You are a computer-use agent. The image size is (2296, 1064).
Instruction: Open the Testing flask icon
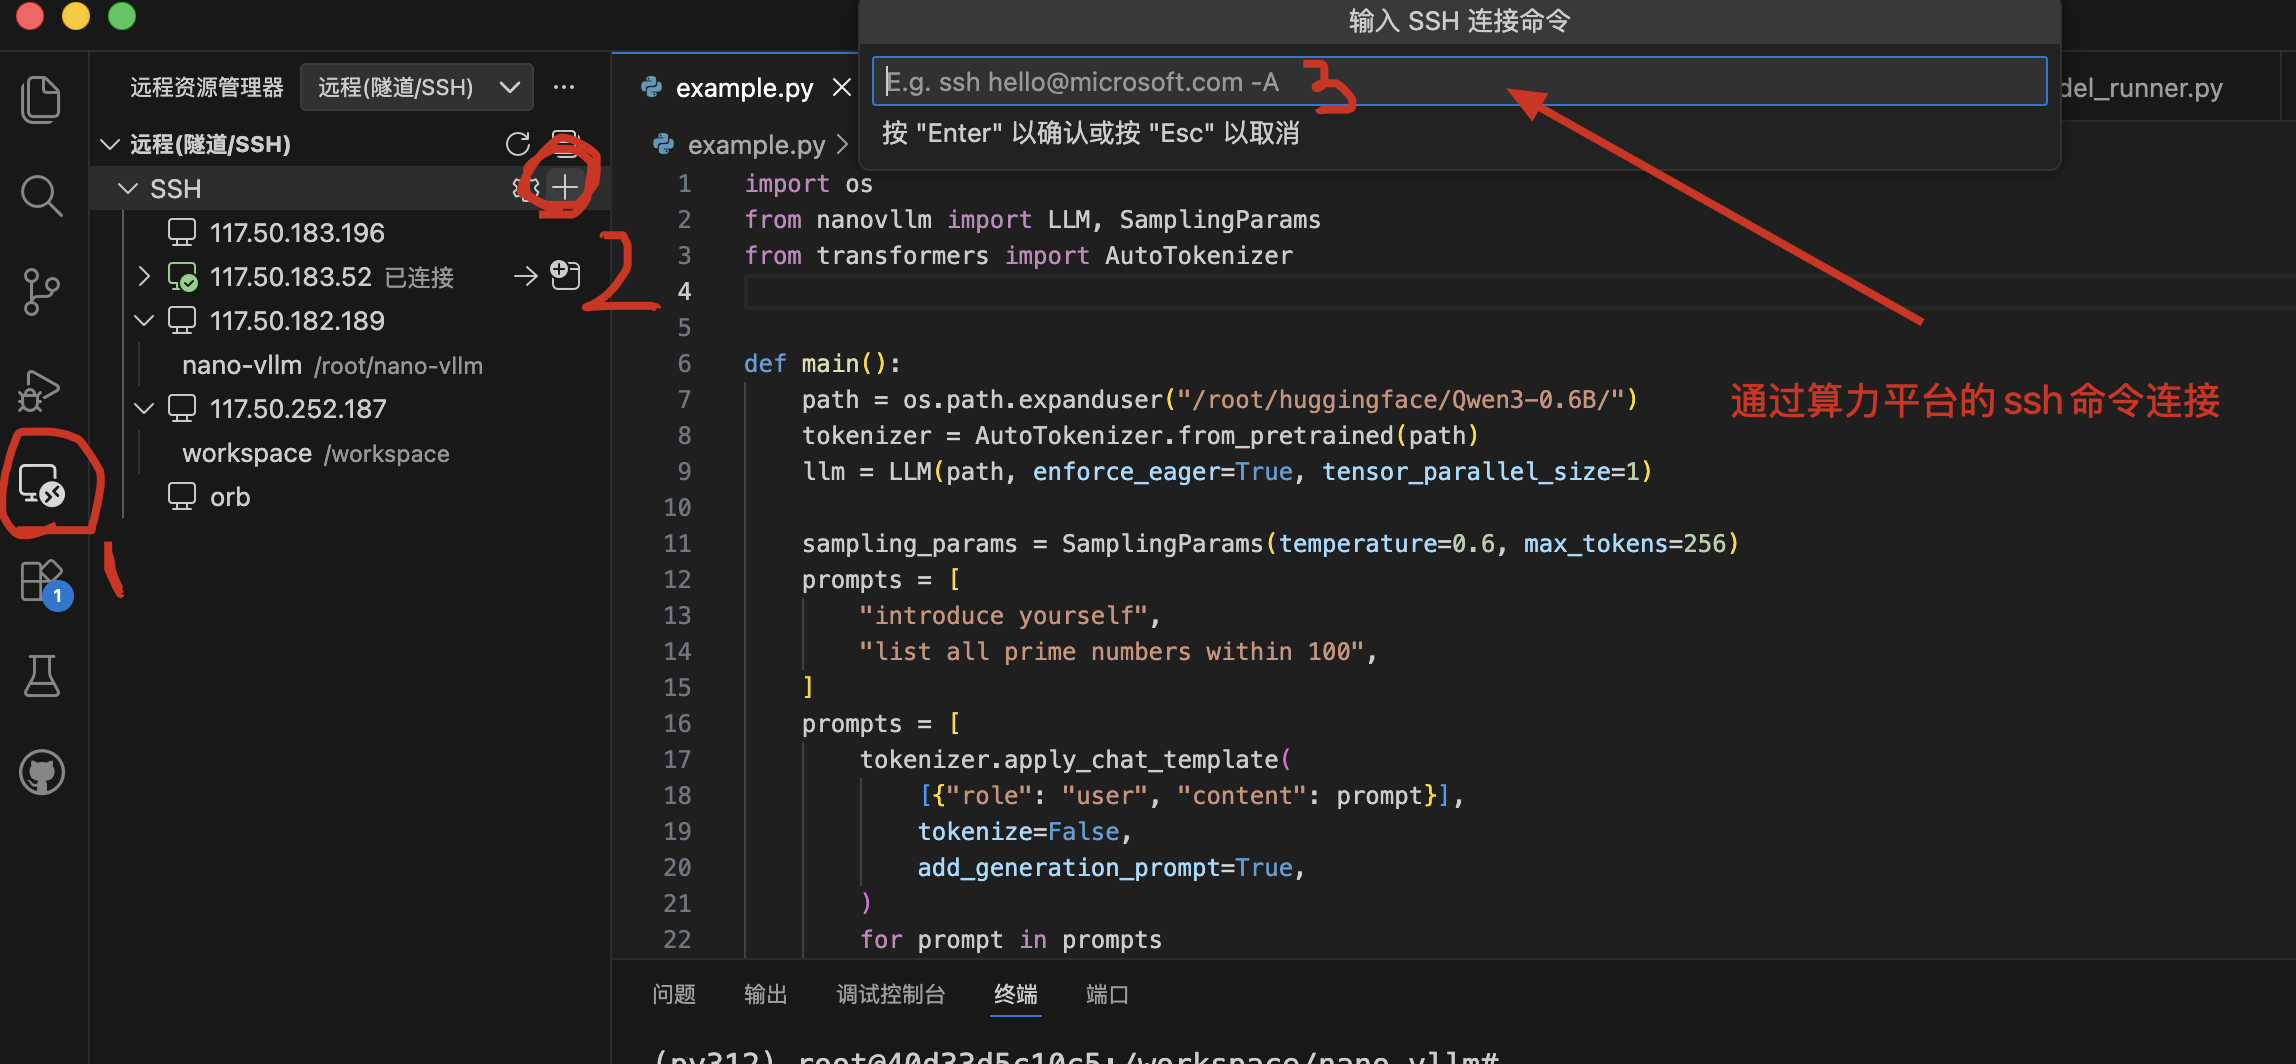[x=41, y=676]
